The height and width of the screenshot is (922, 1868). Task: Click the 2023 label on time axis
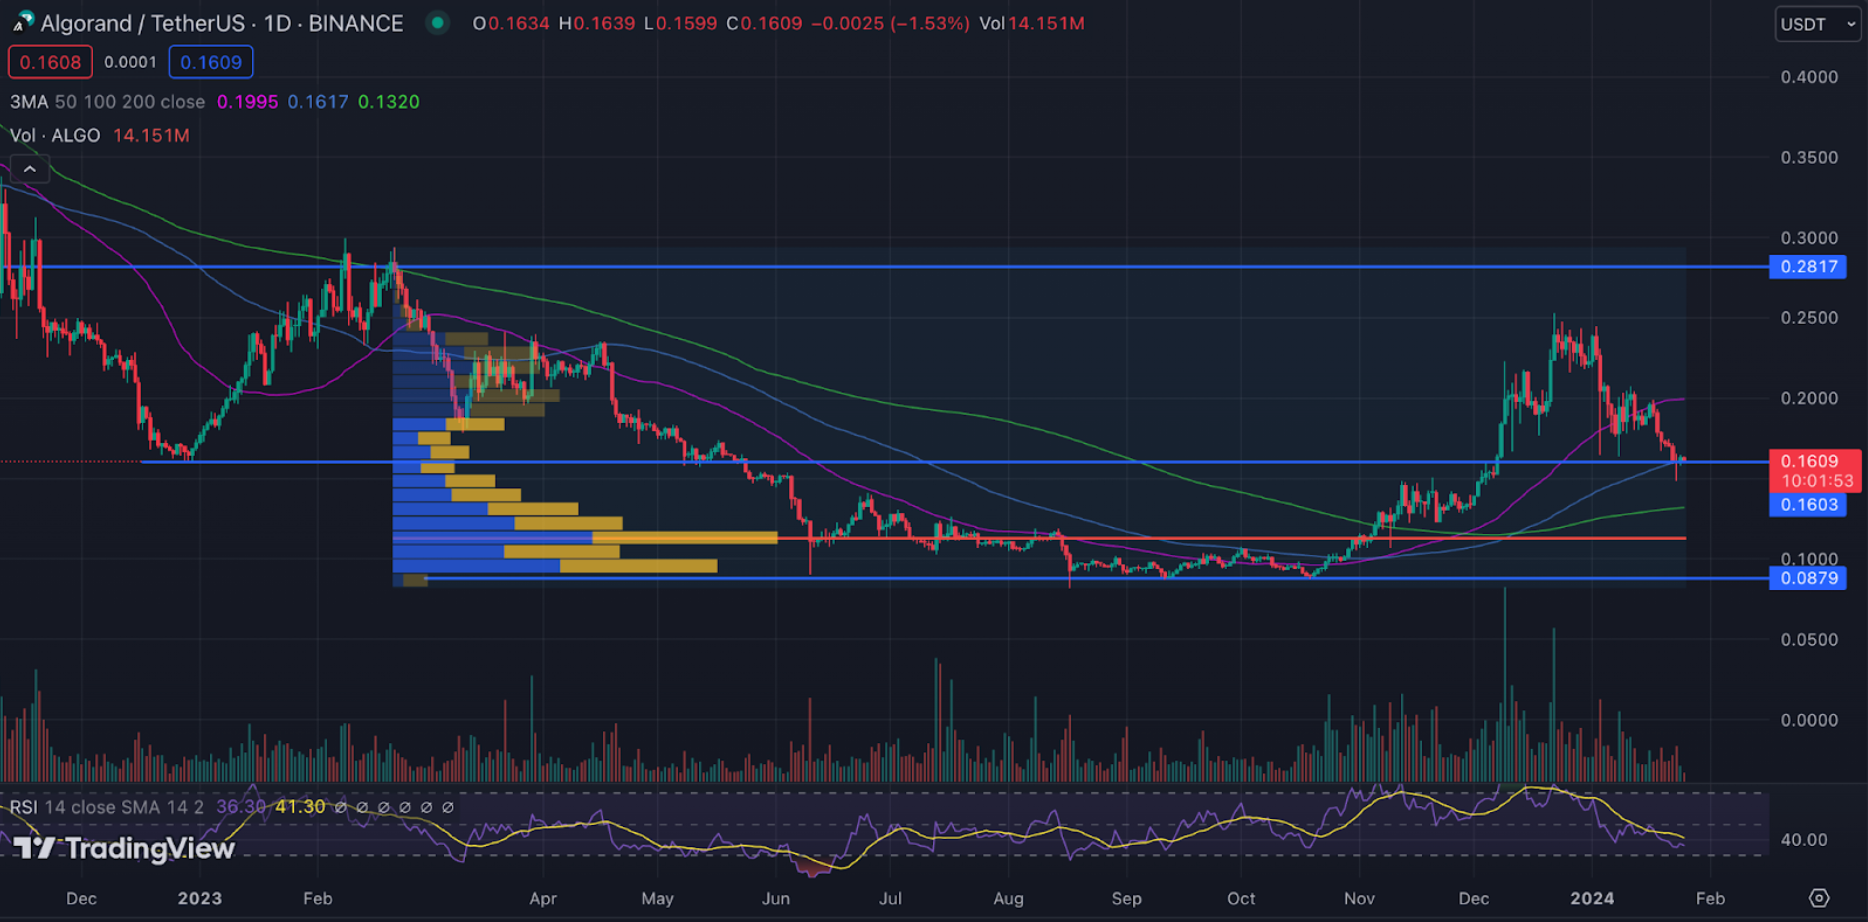tap(200, 898)
